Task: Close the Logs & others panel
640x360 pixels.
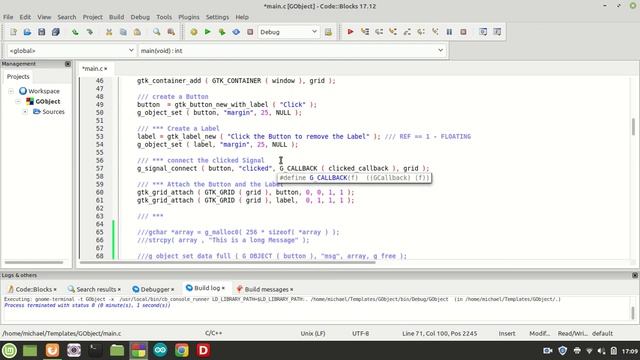Action: (x=635, y=275)
